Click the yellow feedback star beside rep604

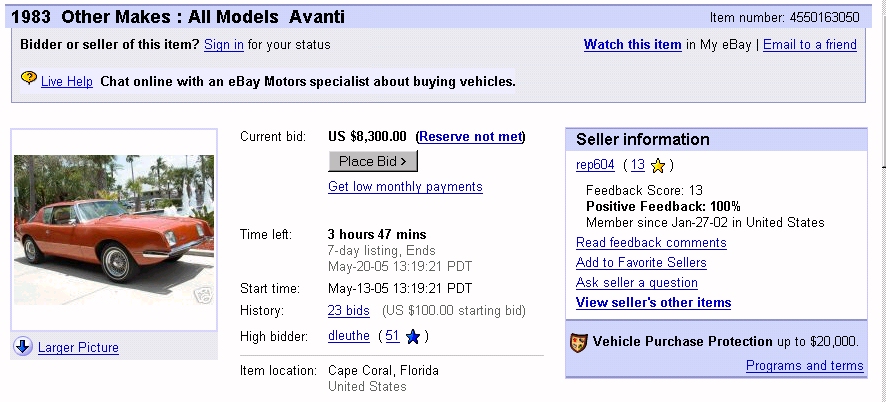657,166
